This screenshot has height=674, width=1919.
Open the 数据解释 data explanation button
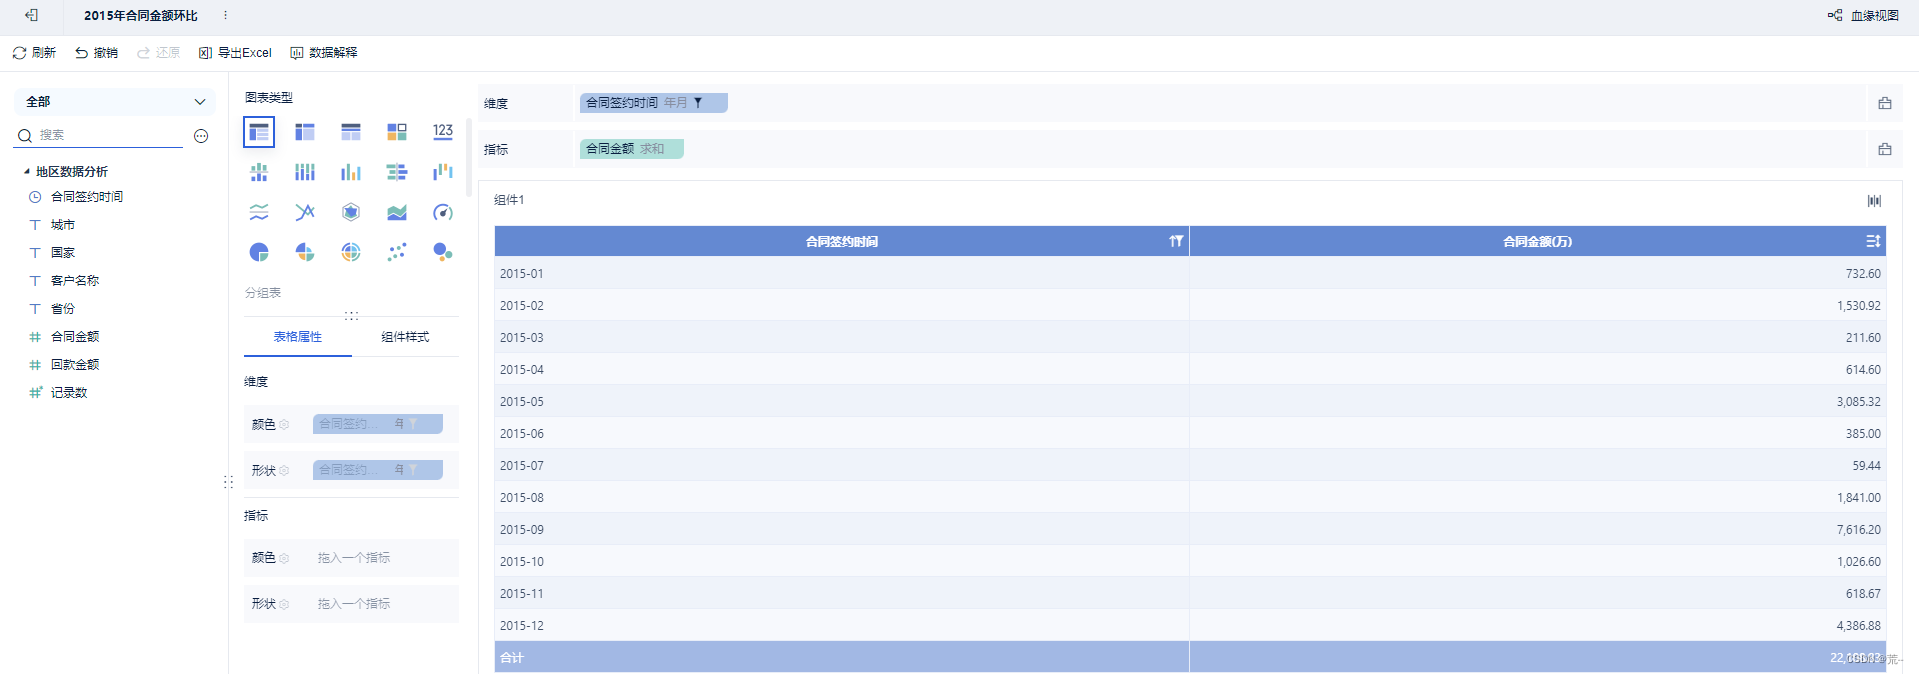[323, 53]
